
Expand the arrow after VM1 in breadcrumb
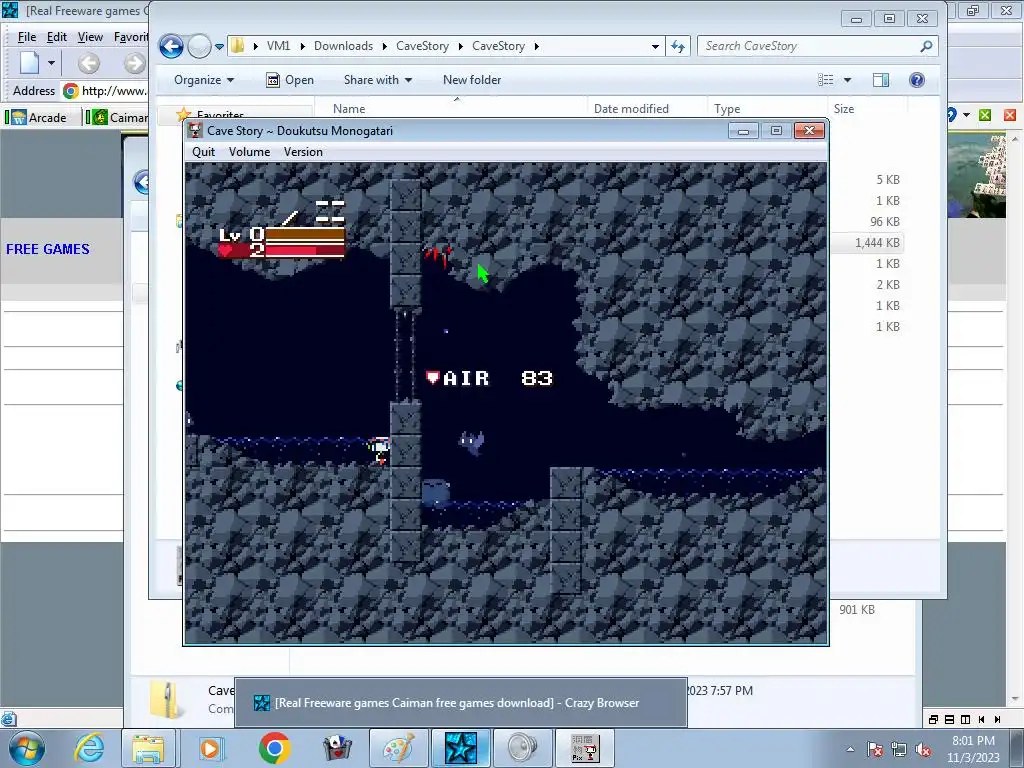pos(302,46)
